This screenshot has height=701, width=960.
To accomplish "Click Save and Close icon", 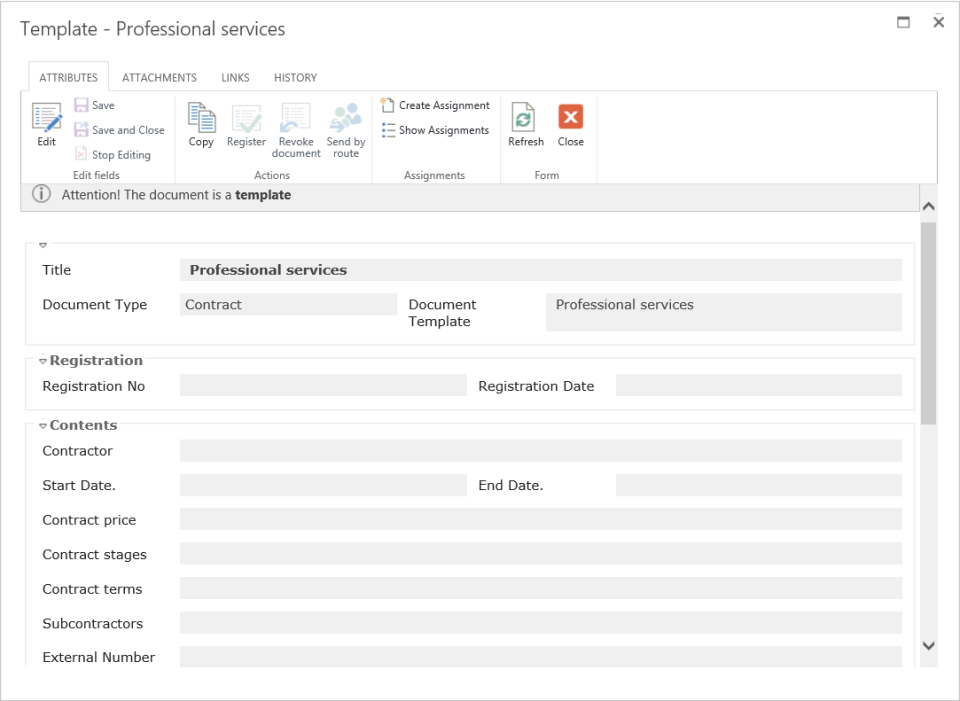I will click(x=82, y=130).
